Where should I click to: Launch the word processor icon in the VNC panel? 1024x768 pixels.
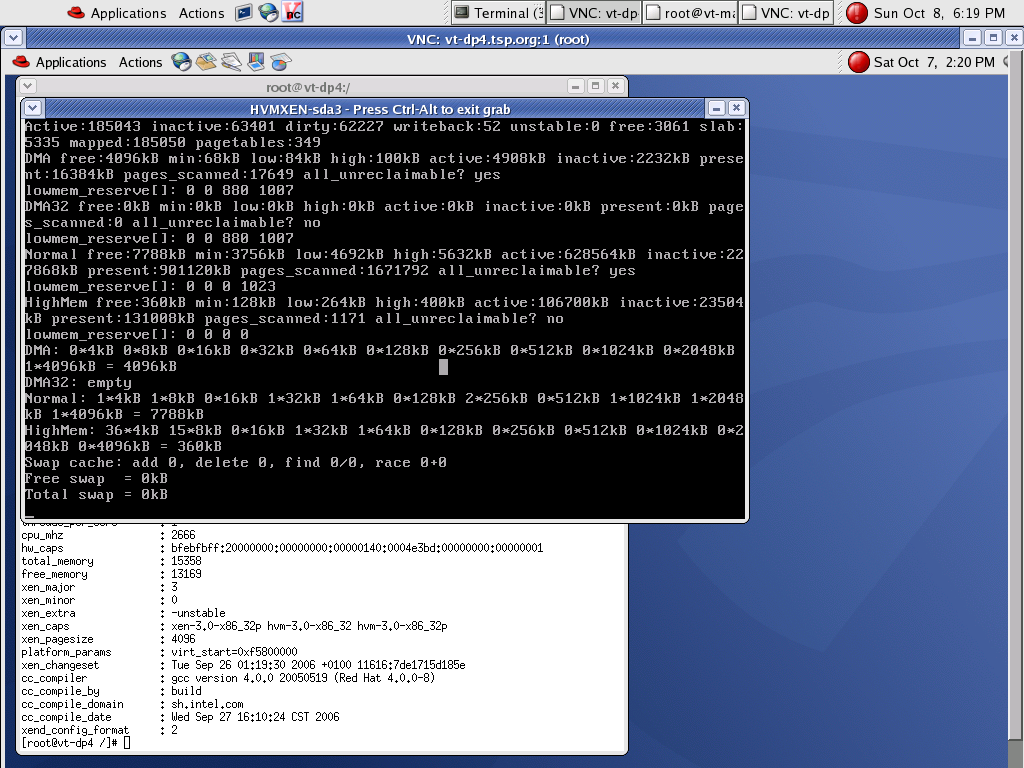[231, 62]
